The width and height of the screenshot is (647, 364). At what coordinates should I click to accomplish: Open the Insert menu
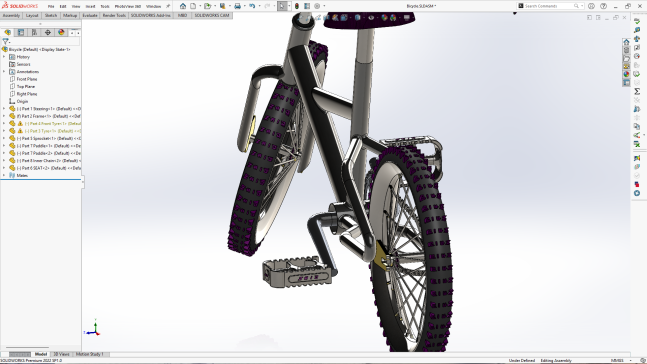[x=90, y=6]
